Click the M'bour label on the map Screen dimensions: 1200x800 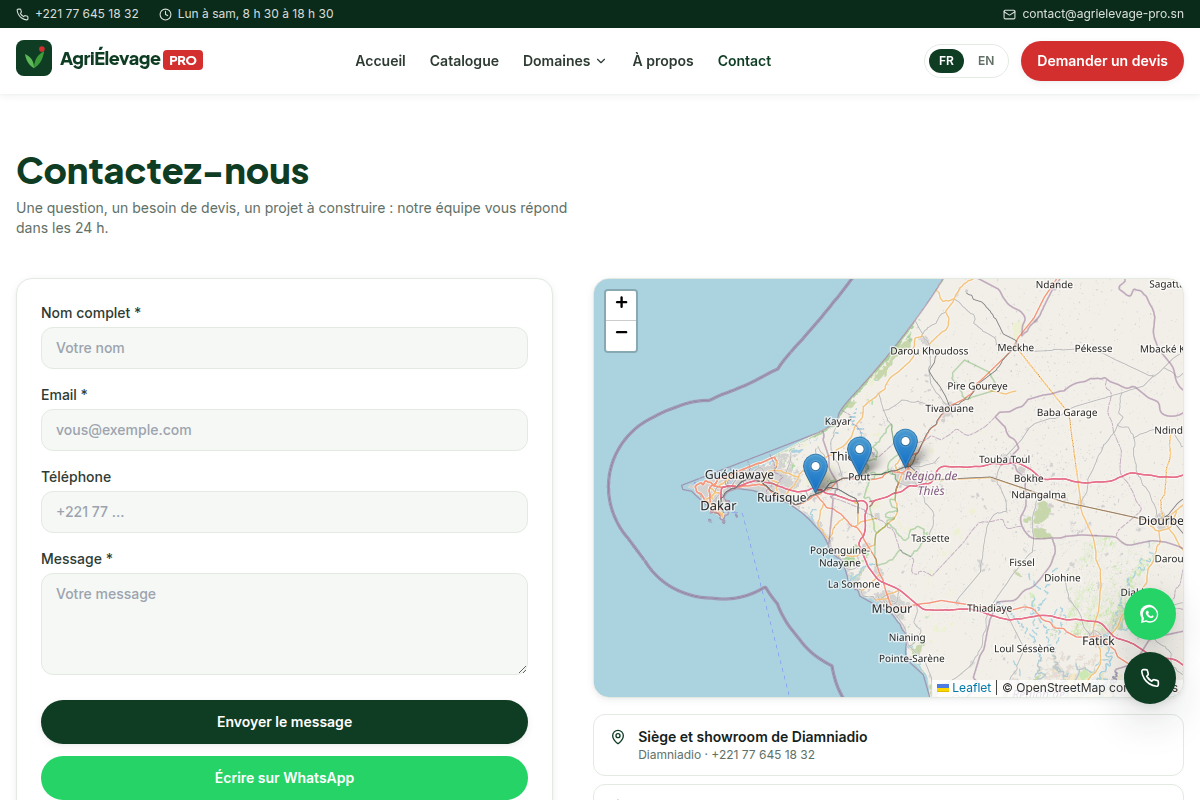[x=892, y=609]
